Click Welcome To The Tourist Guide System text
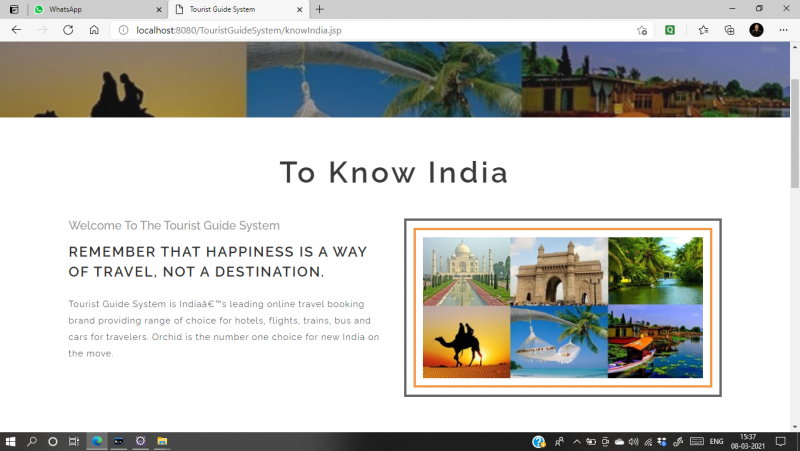 [174, 226]
